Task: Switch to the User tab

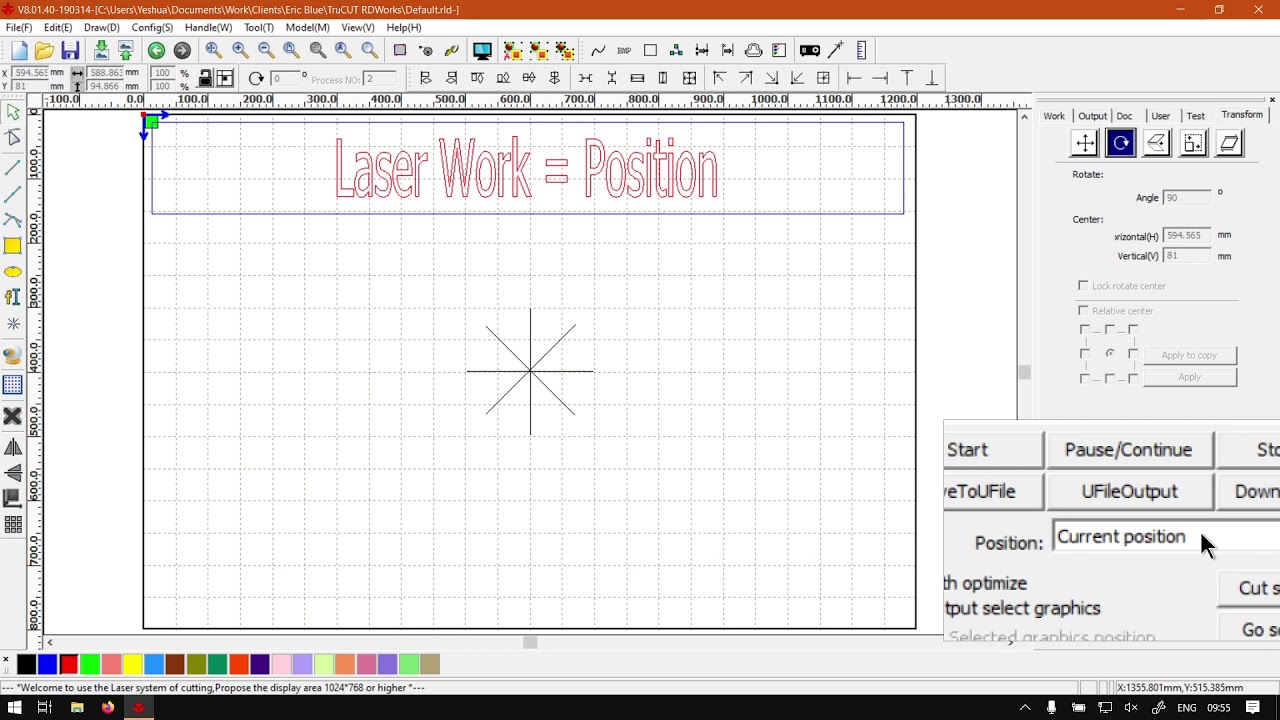Action: tap(1160, 116)
